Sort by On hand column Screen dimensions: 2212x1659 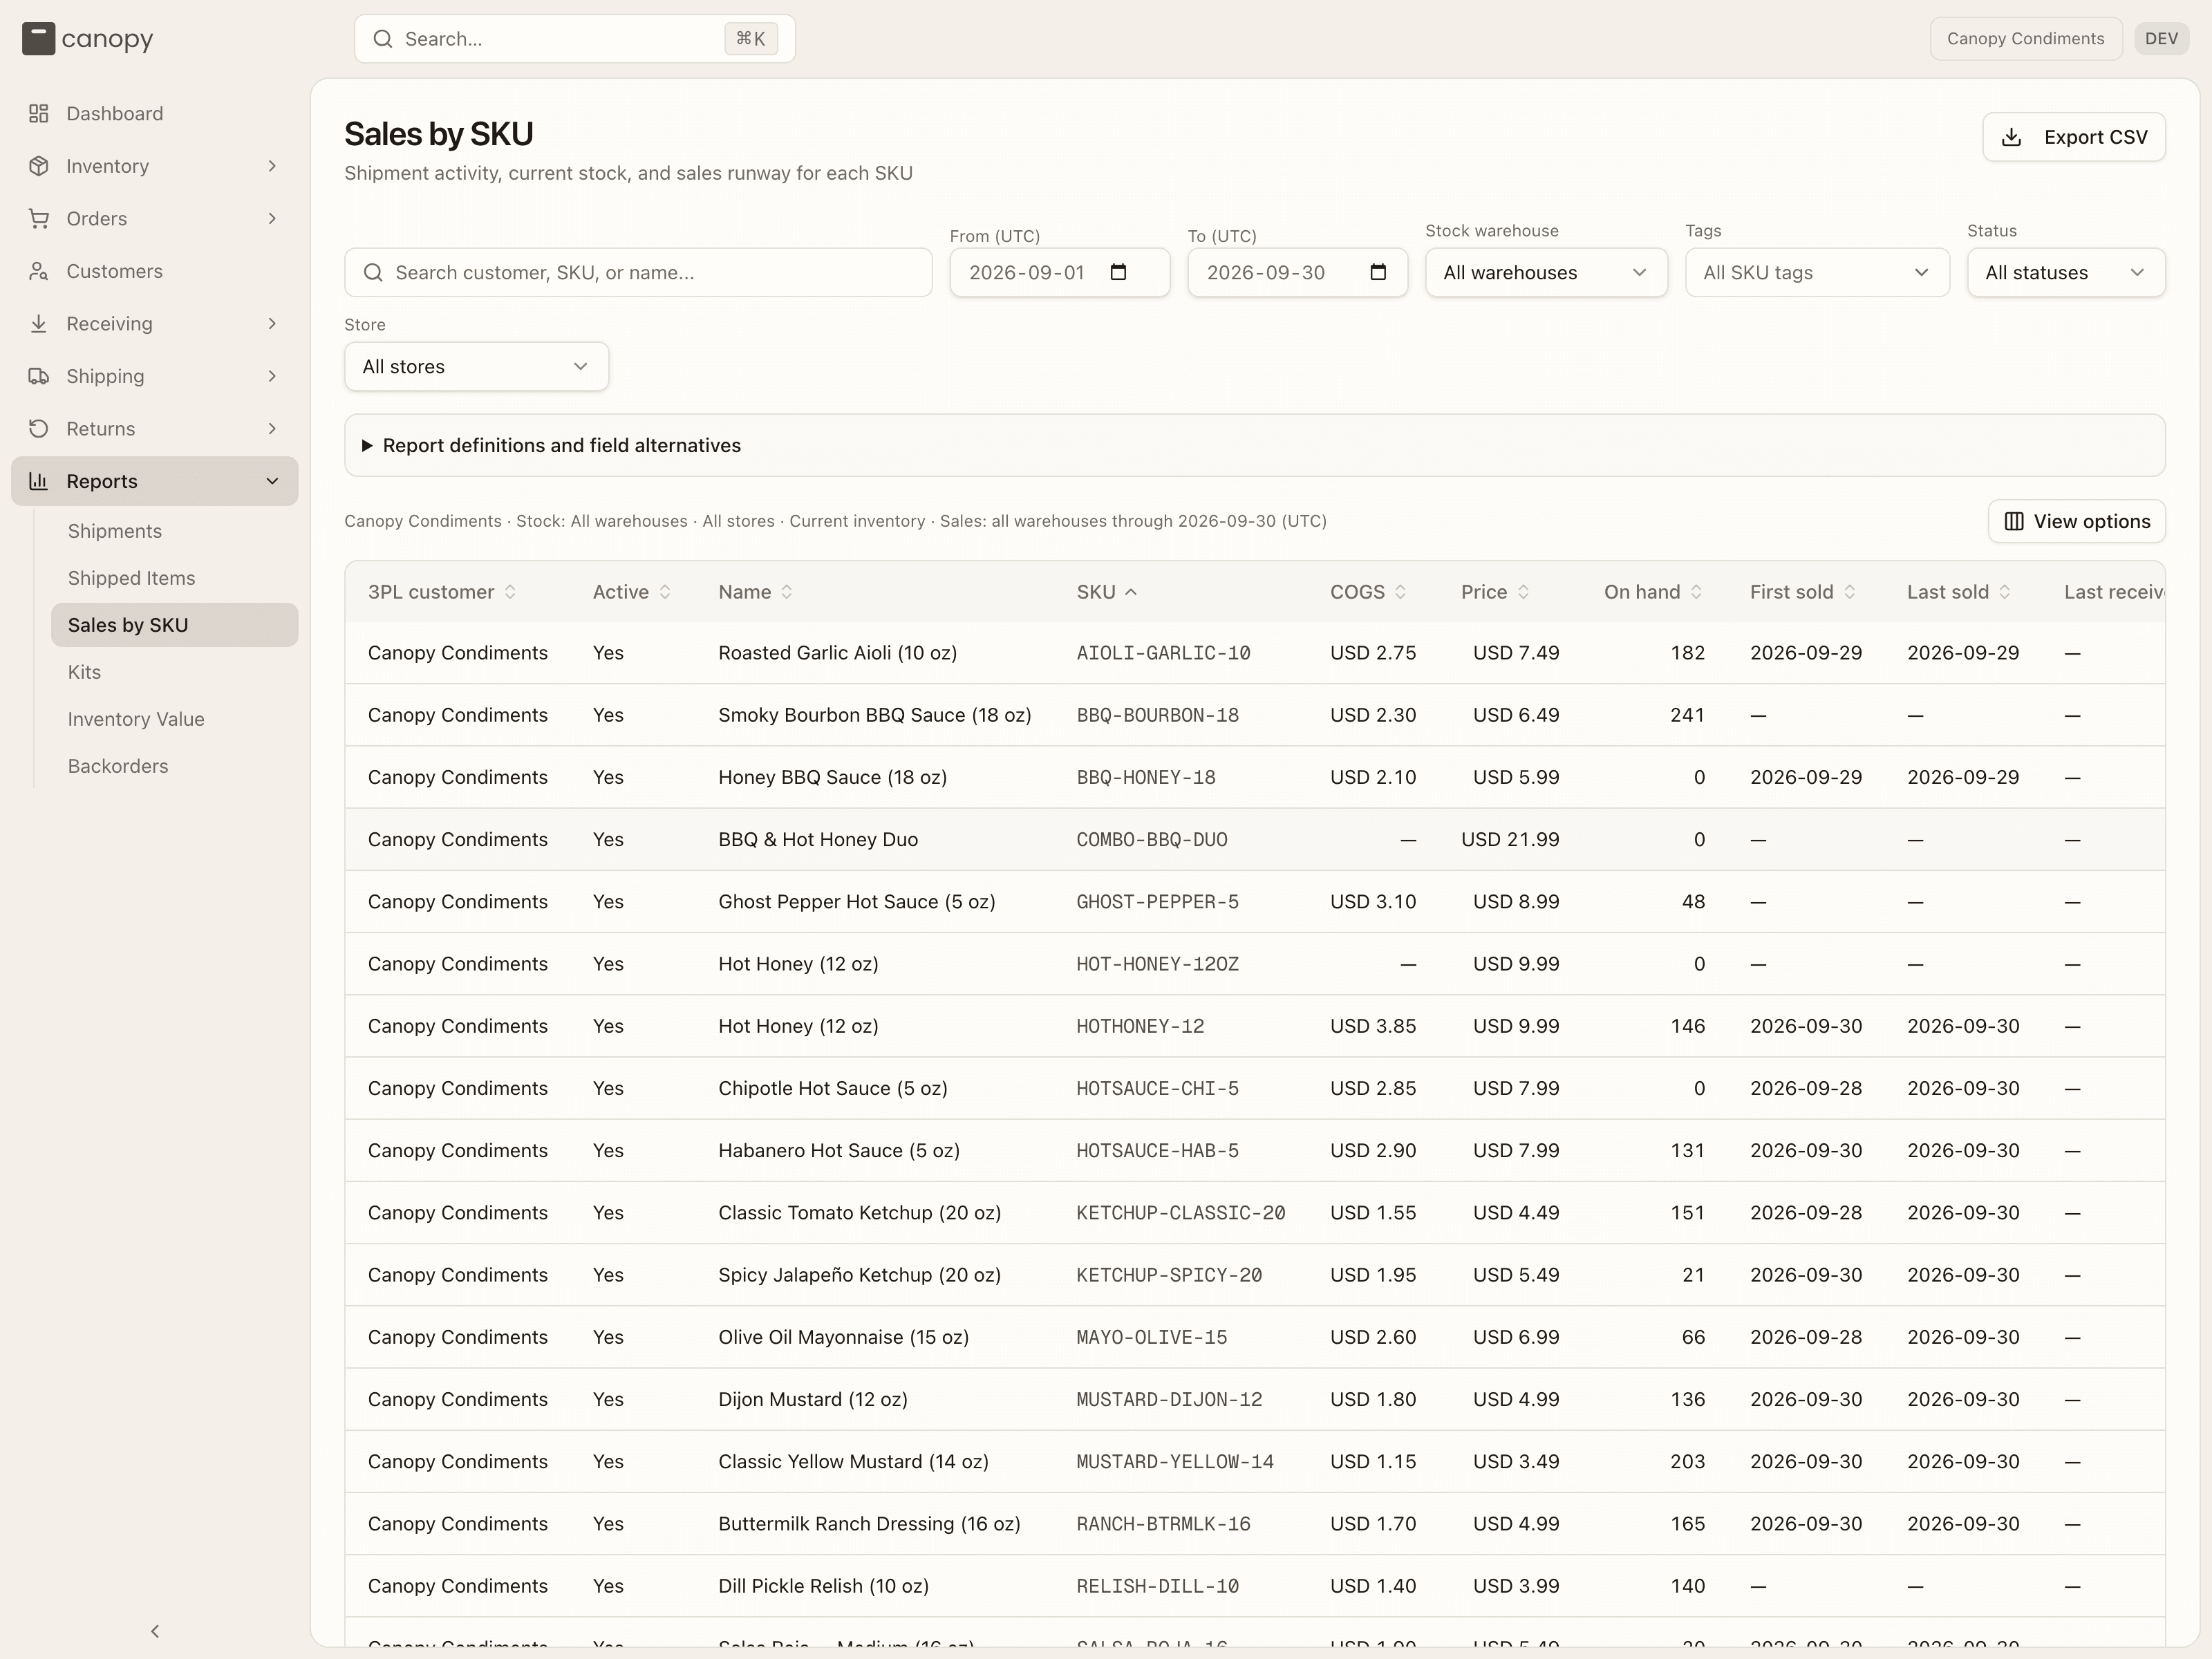pyautogui.click(x=1653, y=592)
